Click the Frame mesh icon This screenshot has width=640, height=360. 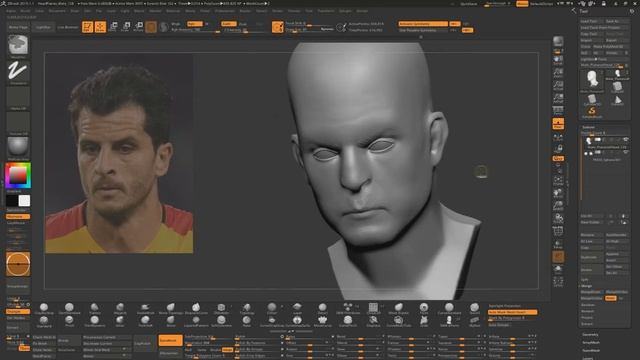point(558,181)
